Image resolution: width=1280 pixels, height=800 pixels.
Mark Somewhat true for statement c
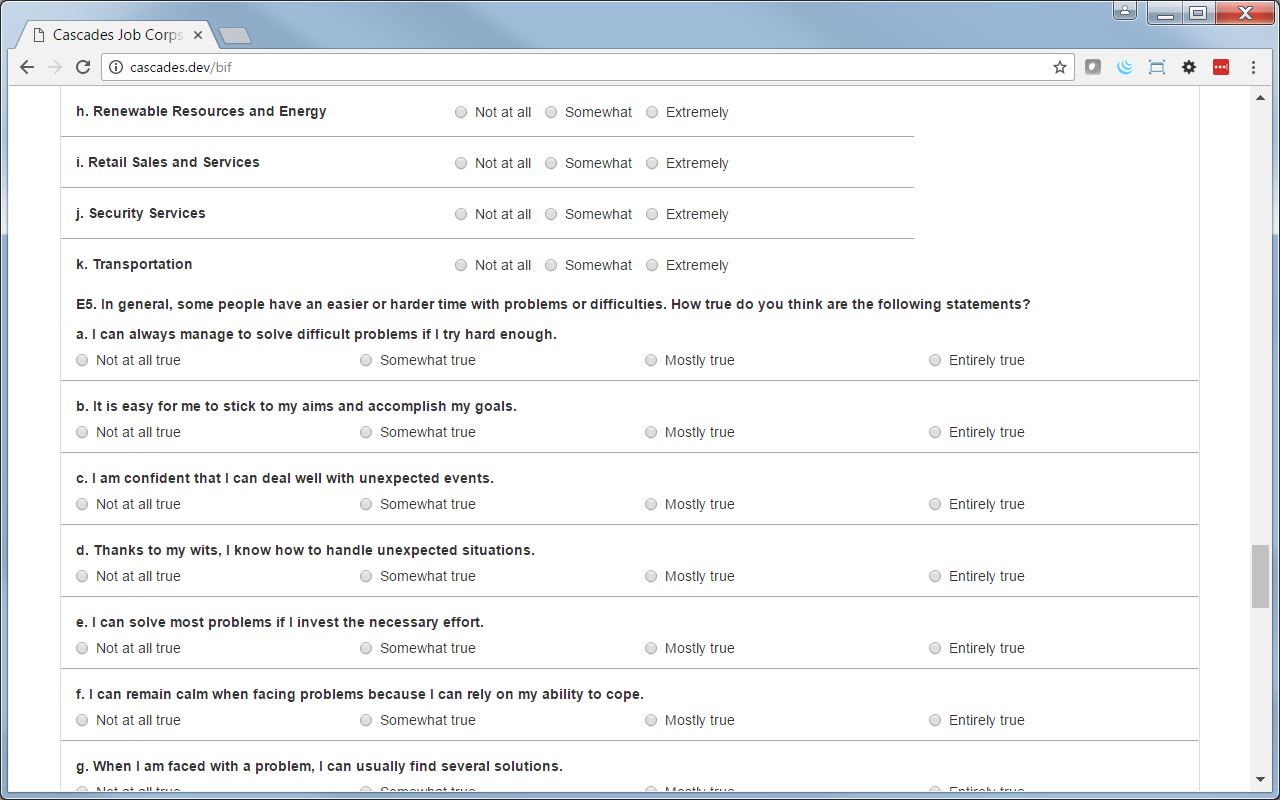coord(366,504)
